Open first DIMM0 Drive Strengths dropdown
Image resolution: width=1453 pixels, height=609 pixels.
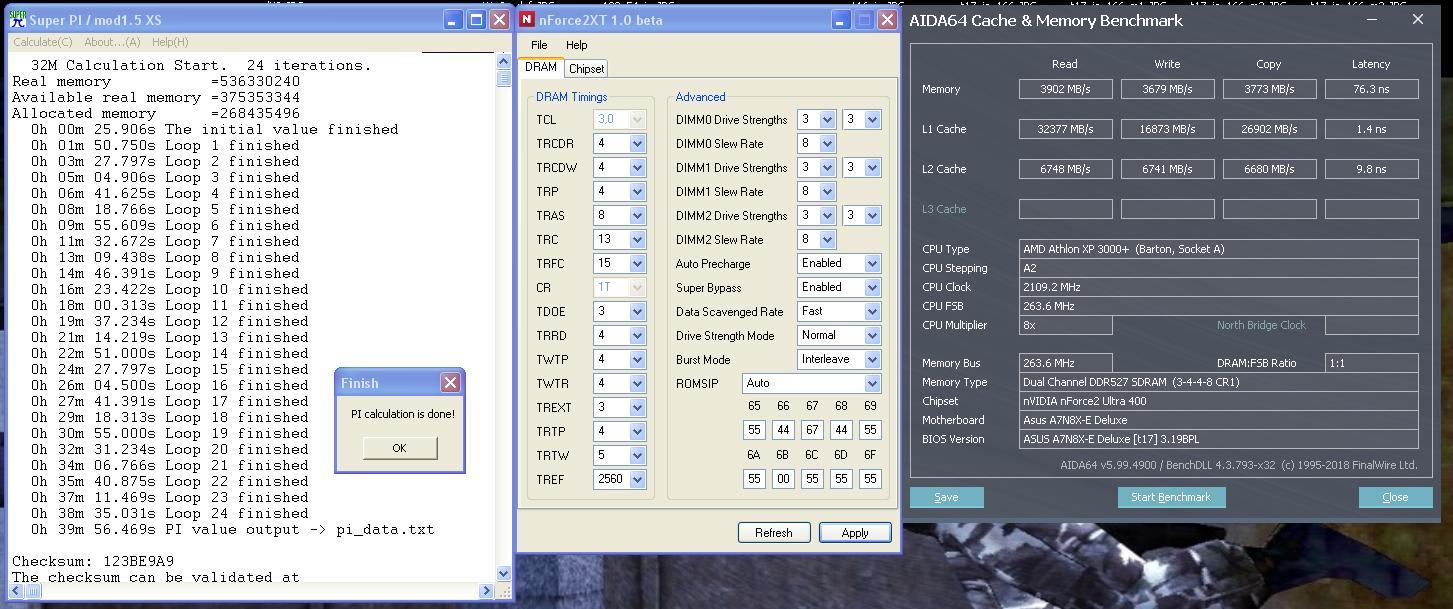click(x=827, y=119)
